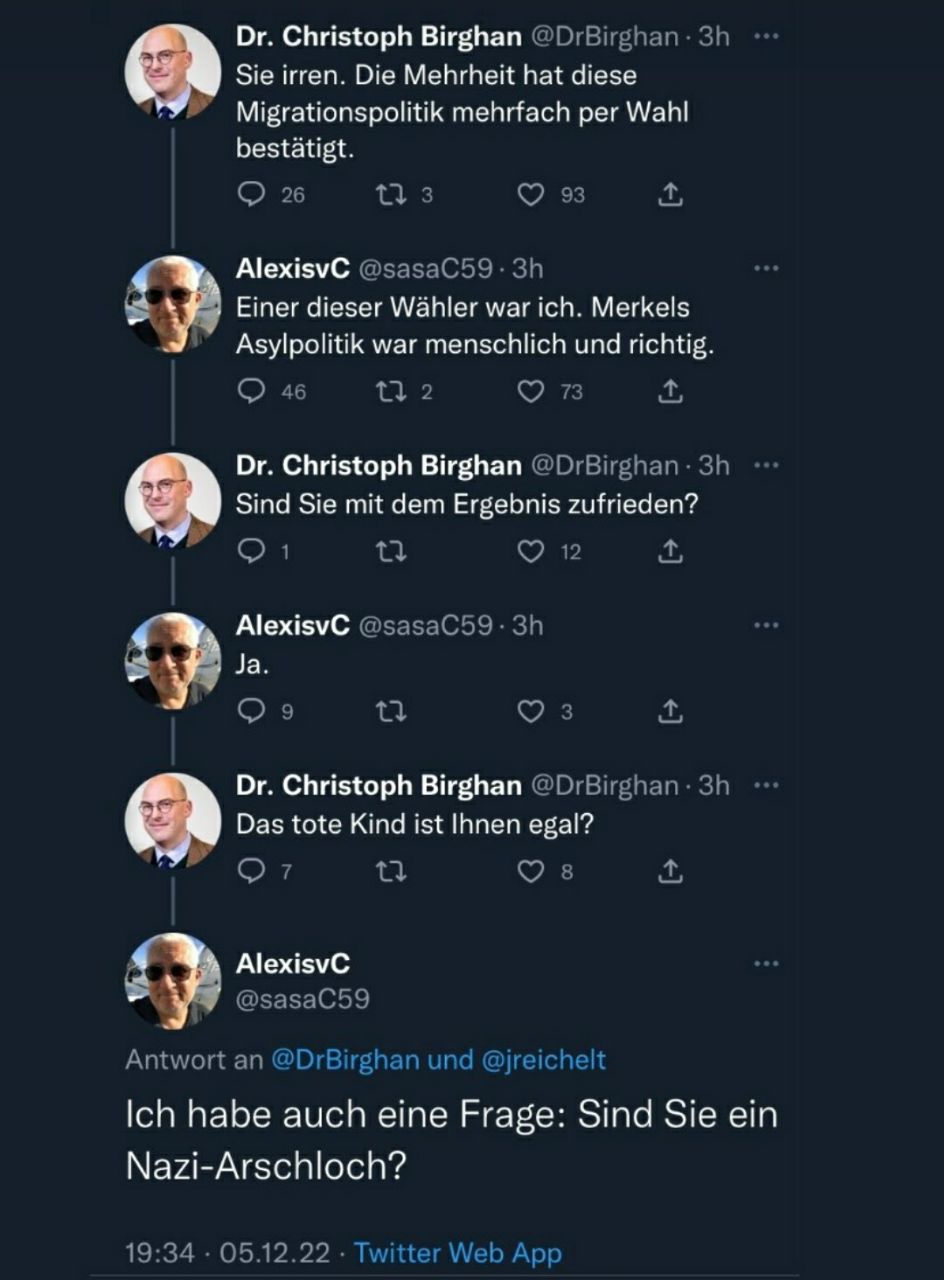Share the "Das tote Kind" tweet
The width and height of the screenshot is (944, 1280).
(671, 871)
